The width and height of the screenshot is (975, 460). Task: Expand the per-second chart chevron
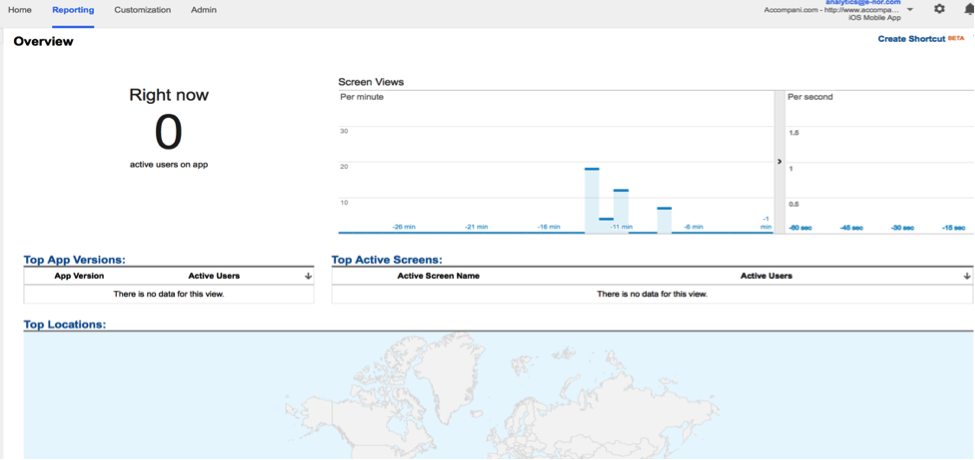779,162
